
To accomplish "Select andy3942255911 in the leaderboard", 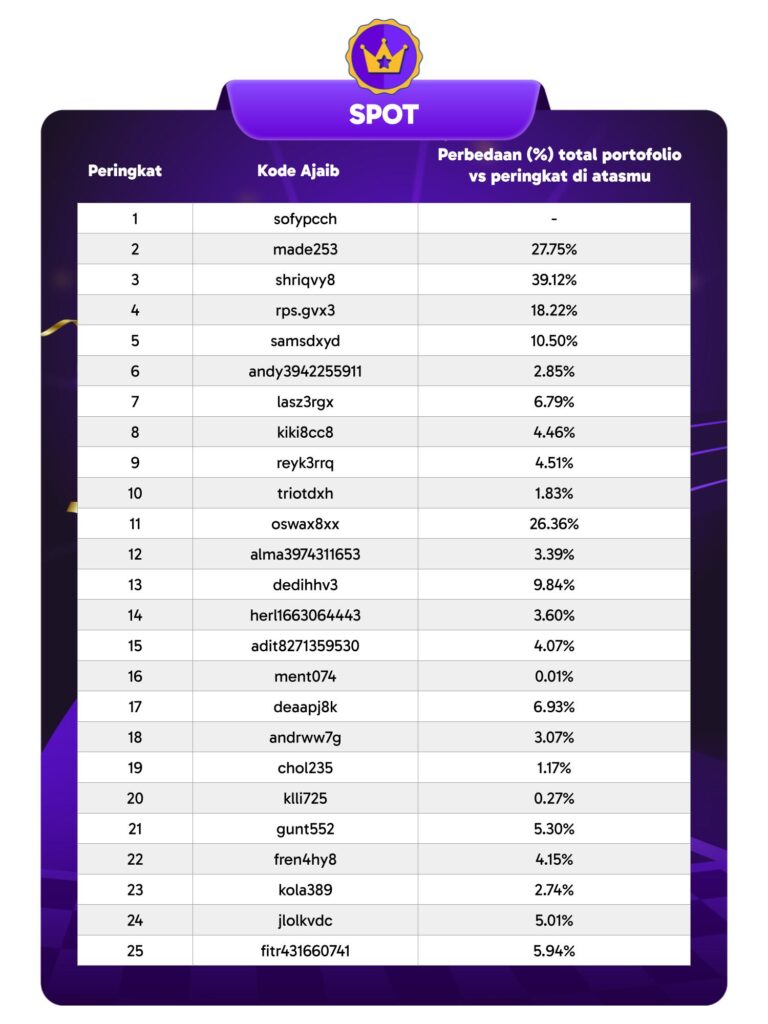I will click(x=305, y=371).
